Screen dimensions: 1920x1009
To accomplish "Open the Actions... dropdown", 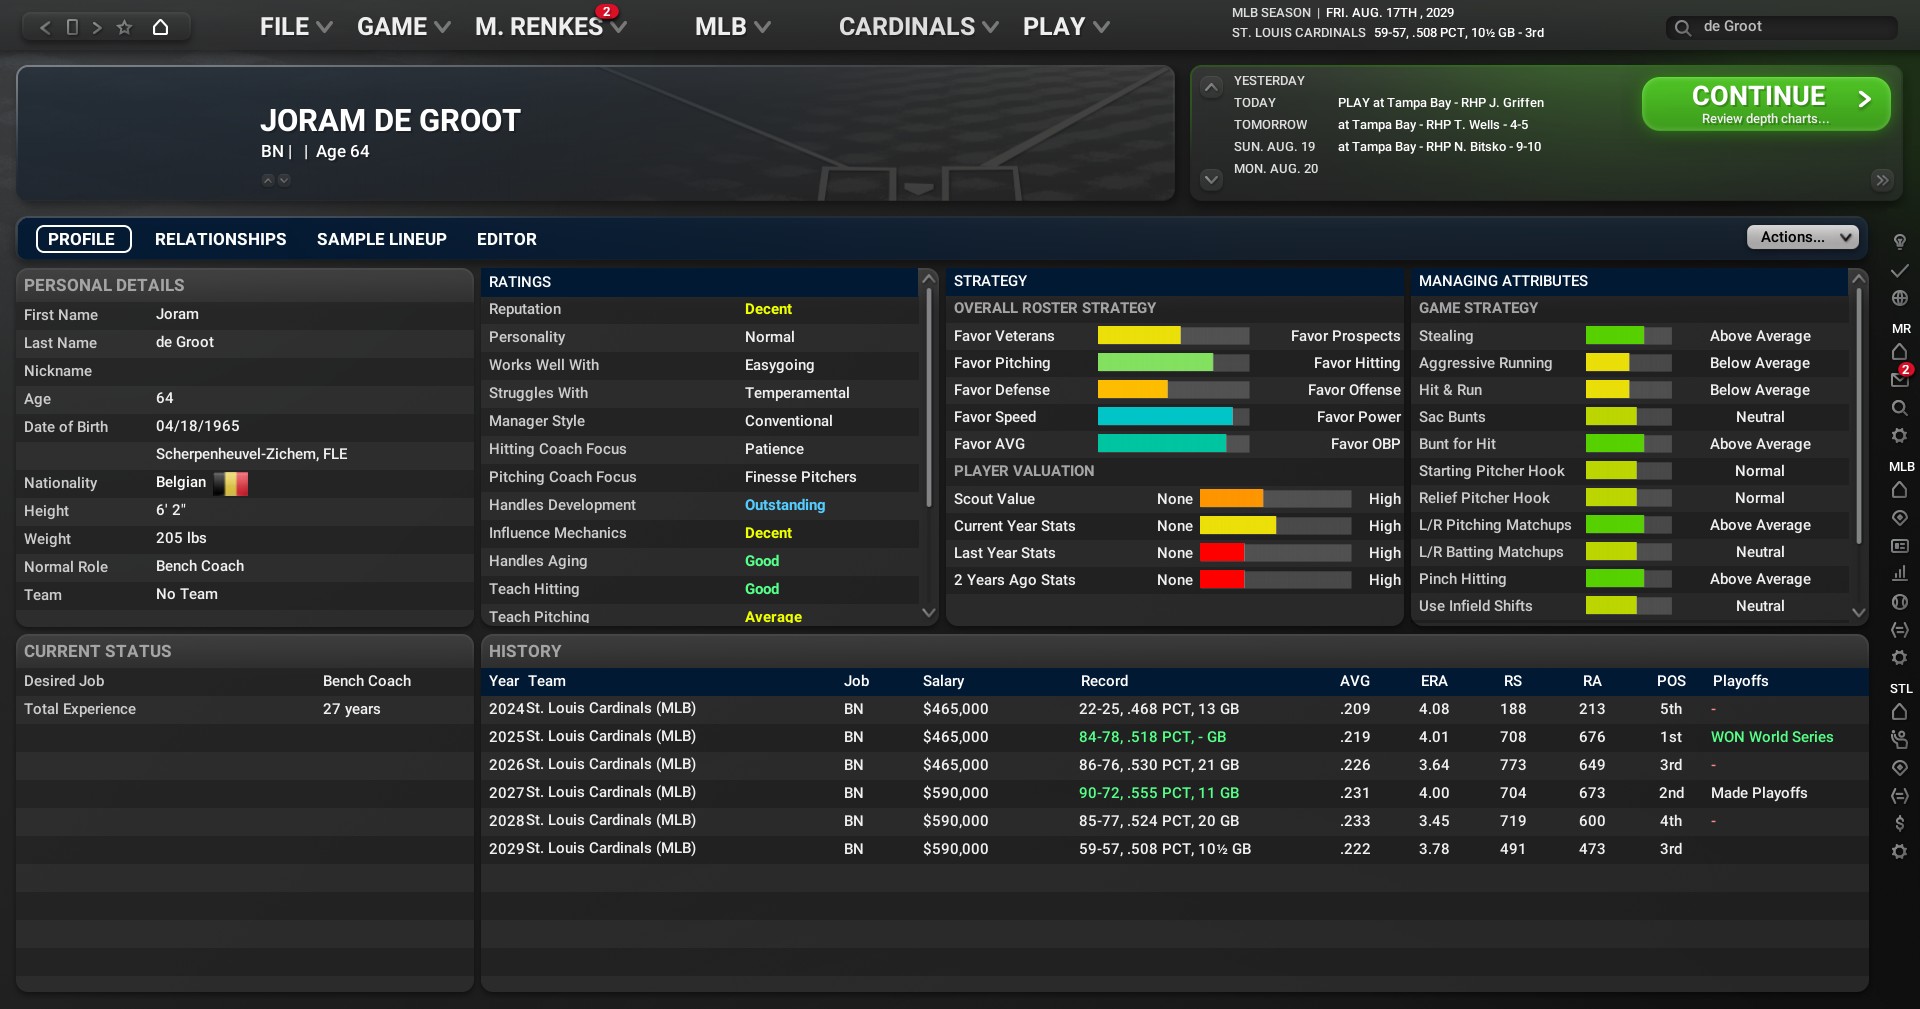I will point(1802,237).
